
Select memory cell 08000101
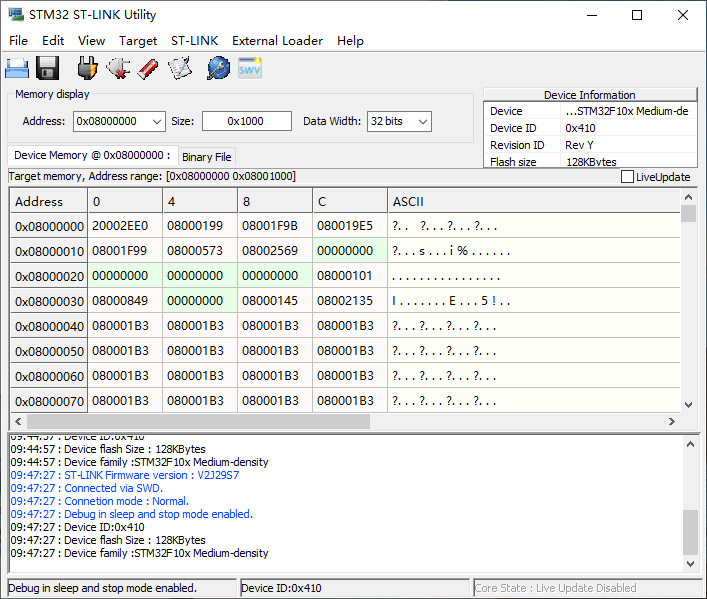(349, 276)
